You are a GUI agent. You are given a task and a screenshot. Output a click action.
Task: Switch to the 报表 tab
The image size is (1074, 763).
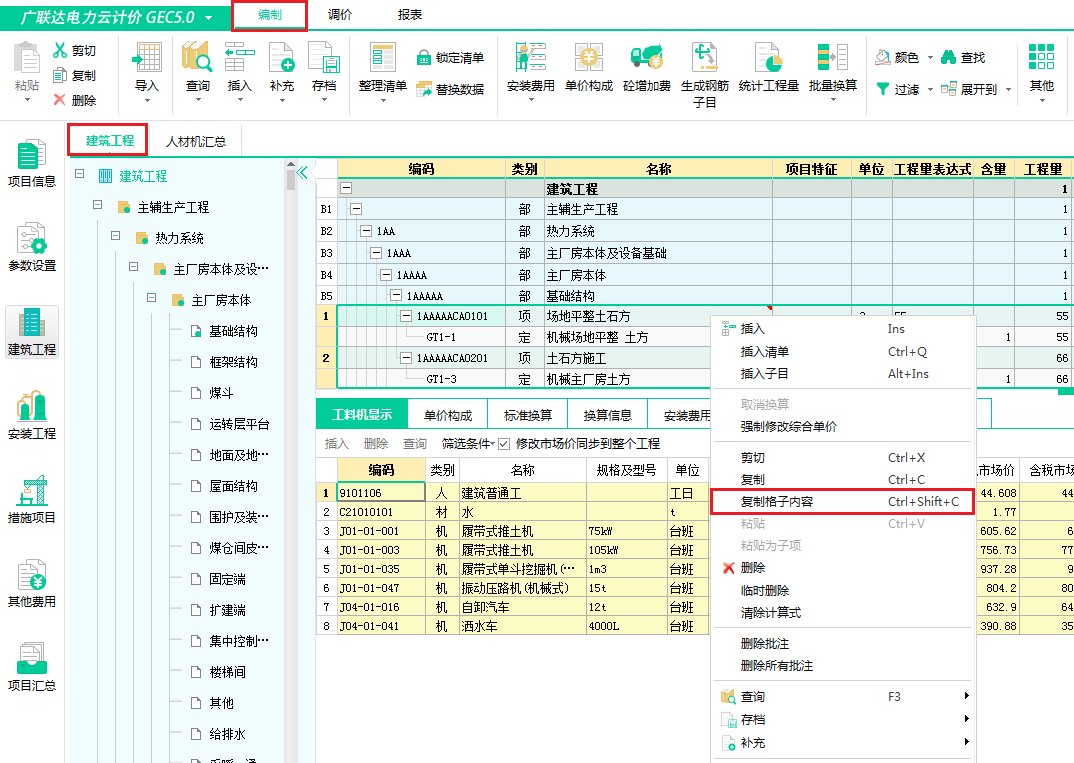[x=409, y=15]
